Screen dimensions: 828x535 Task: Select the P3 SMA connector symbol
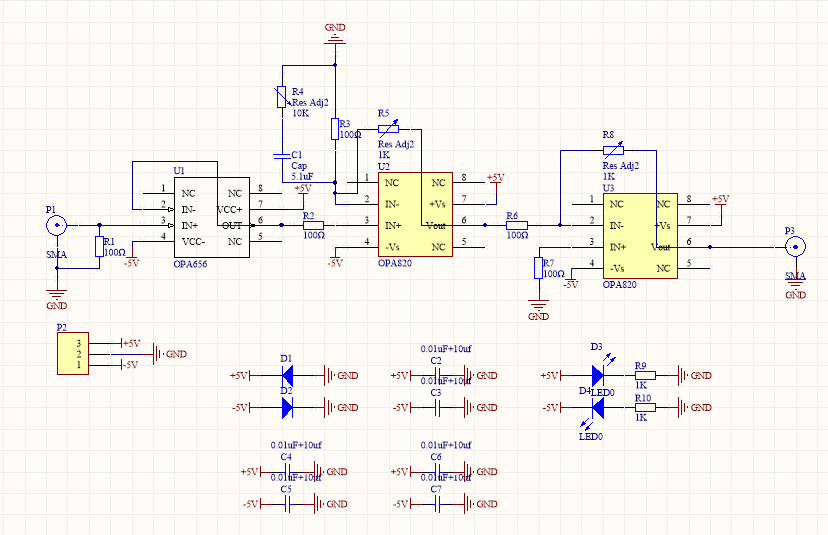tap(795, 247)
